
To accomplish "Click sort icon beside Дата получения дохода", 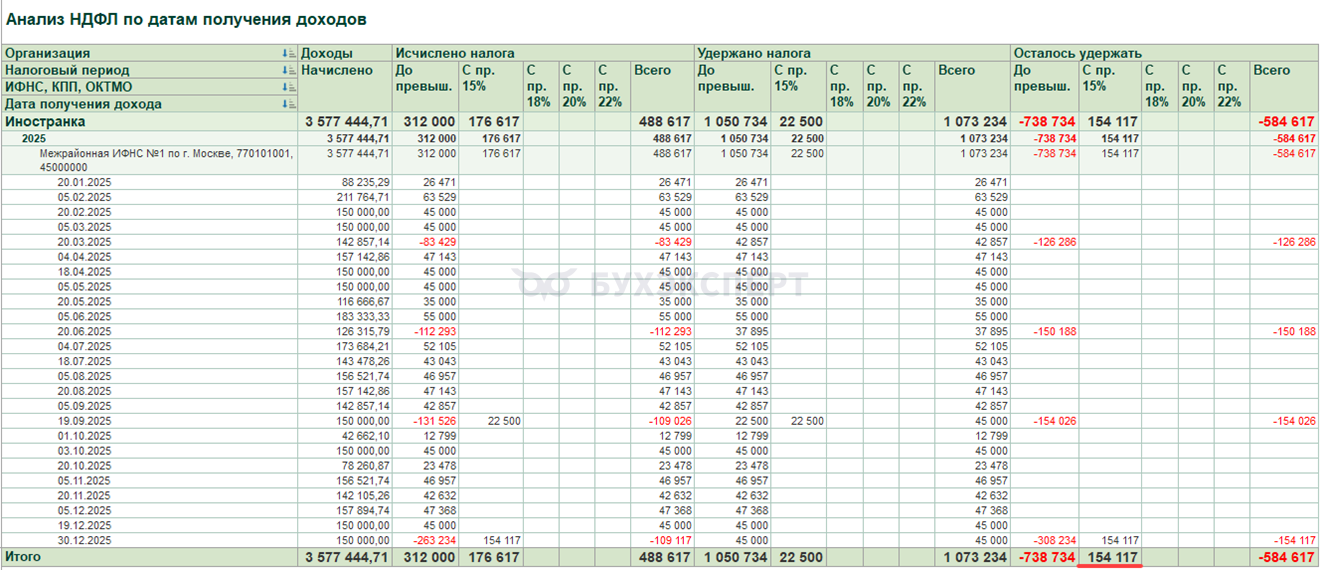I will 289,104.
